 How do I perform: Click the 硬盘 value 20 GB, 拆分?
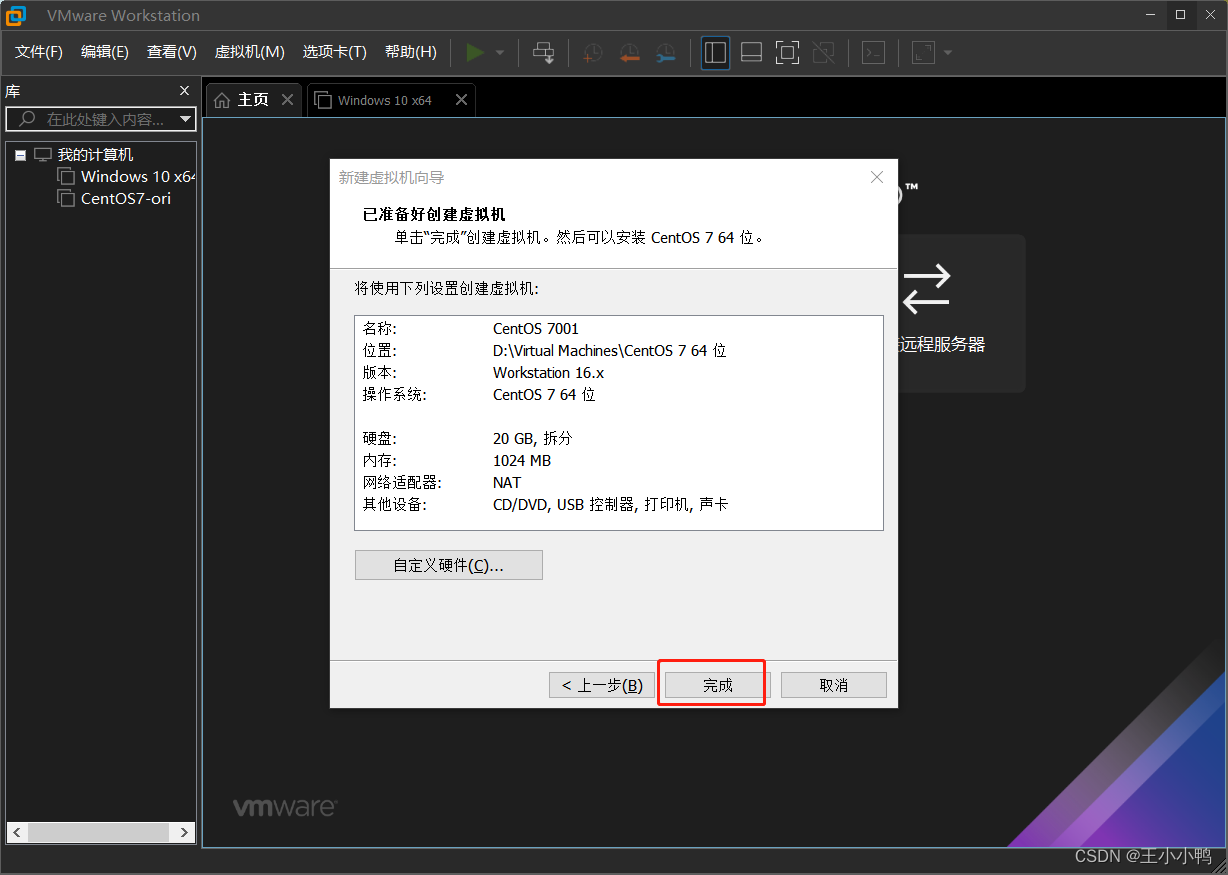click(x=532, y=438)
